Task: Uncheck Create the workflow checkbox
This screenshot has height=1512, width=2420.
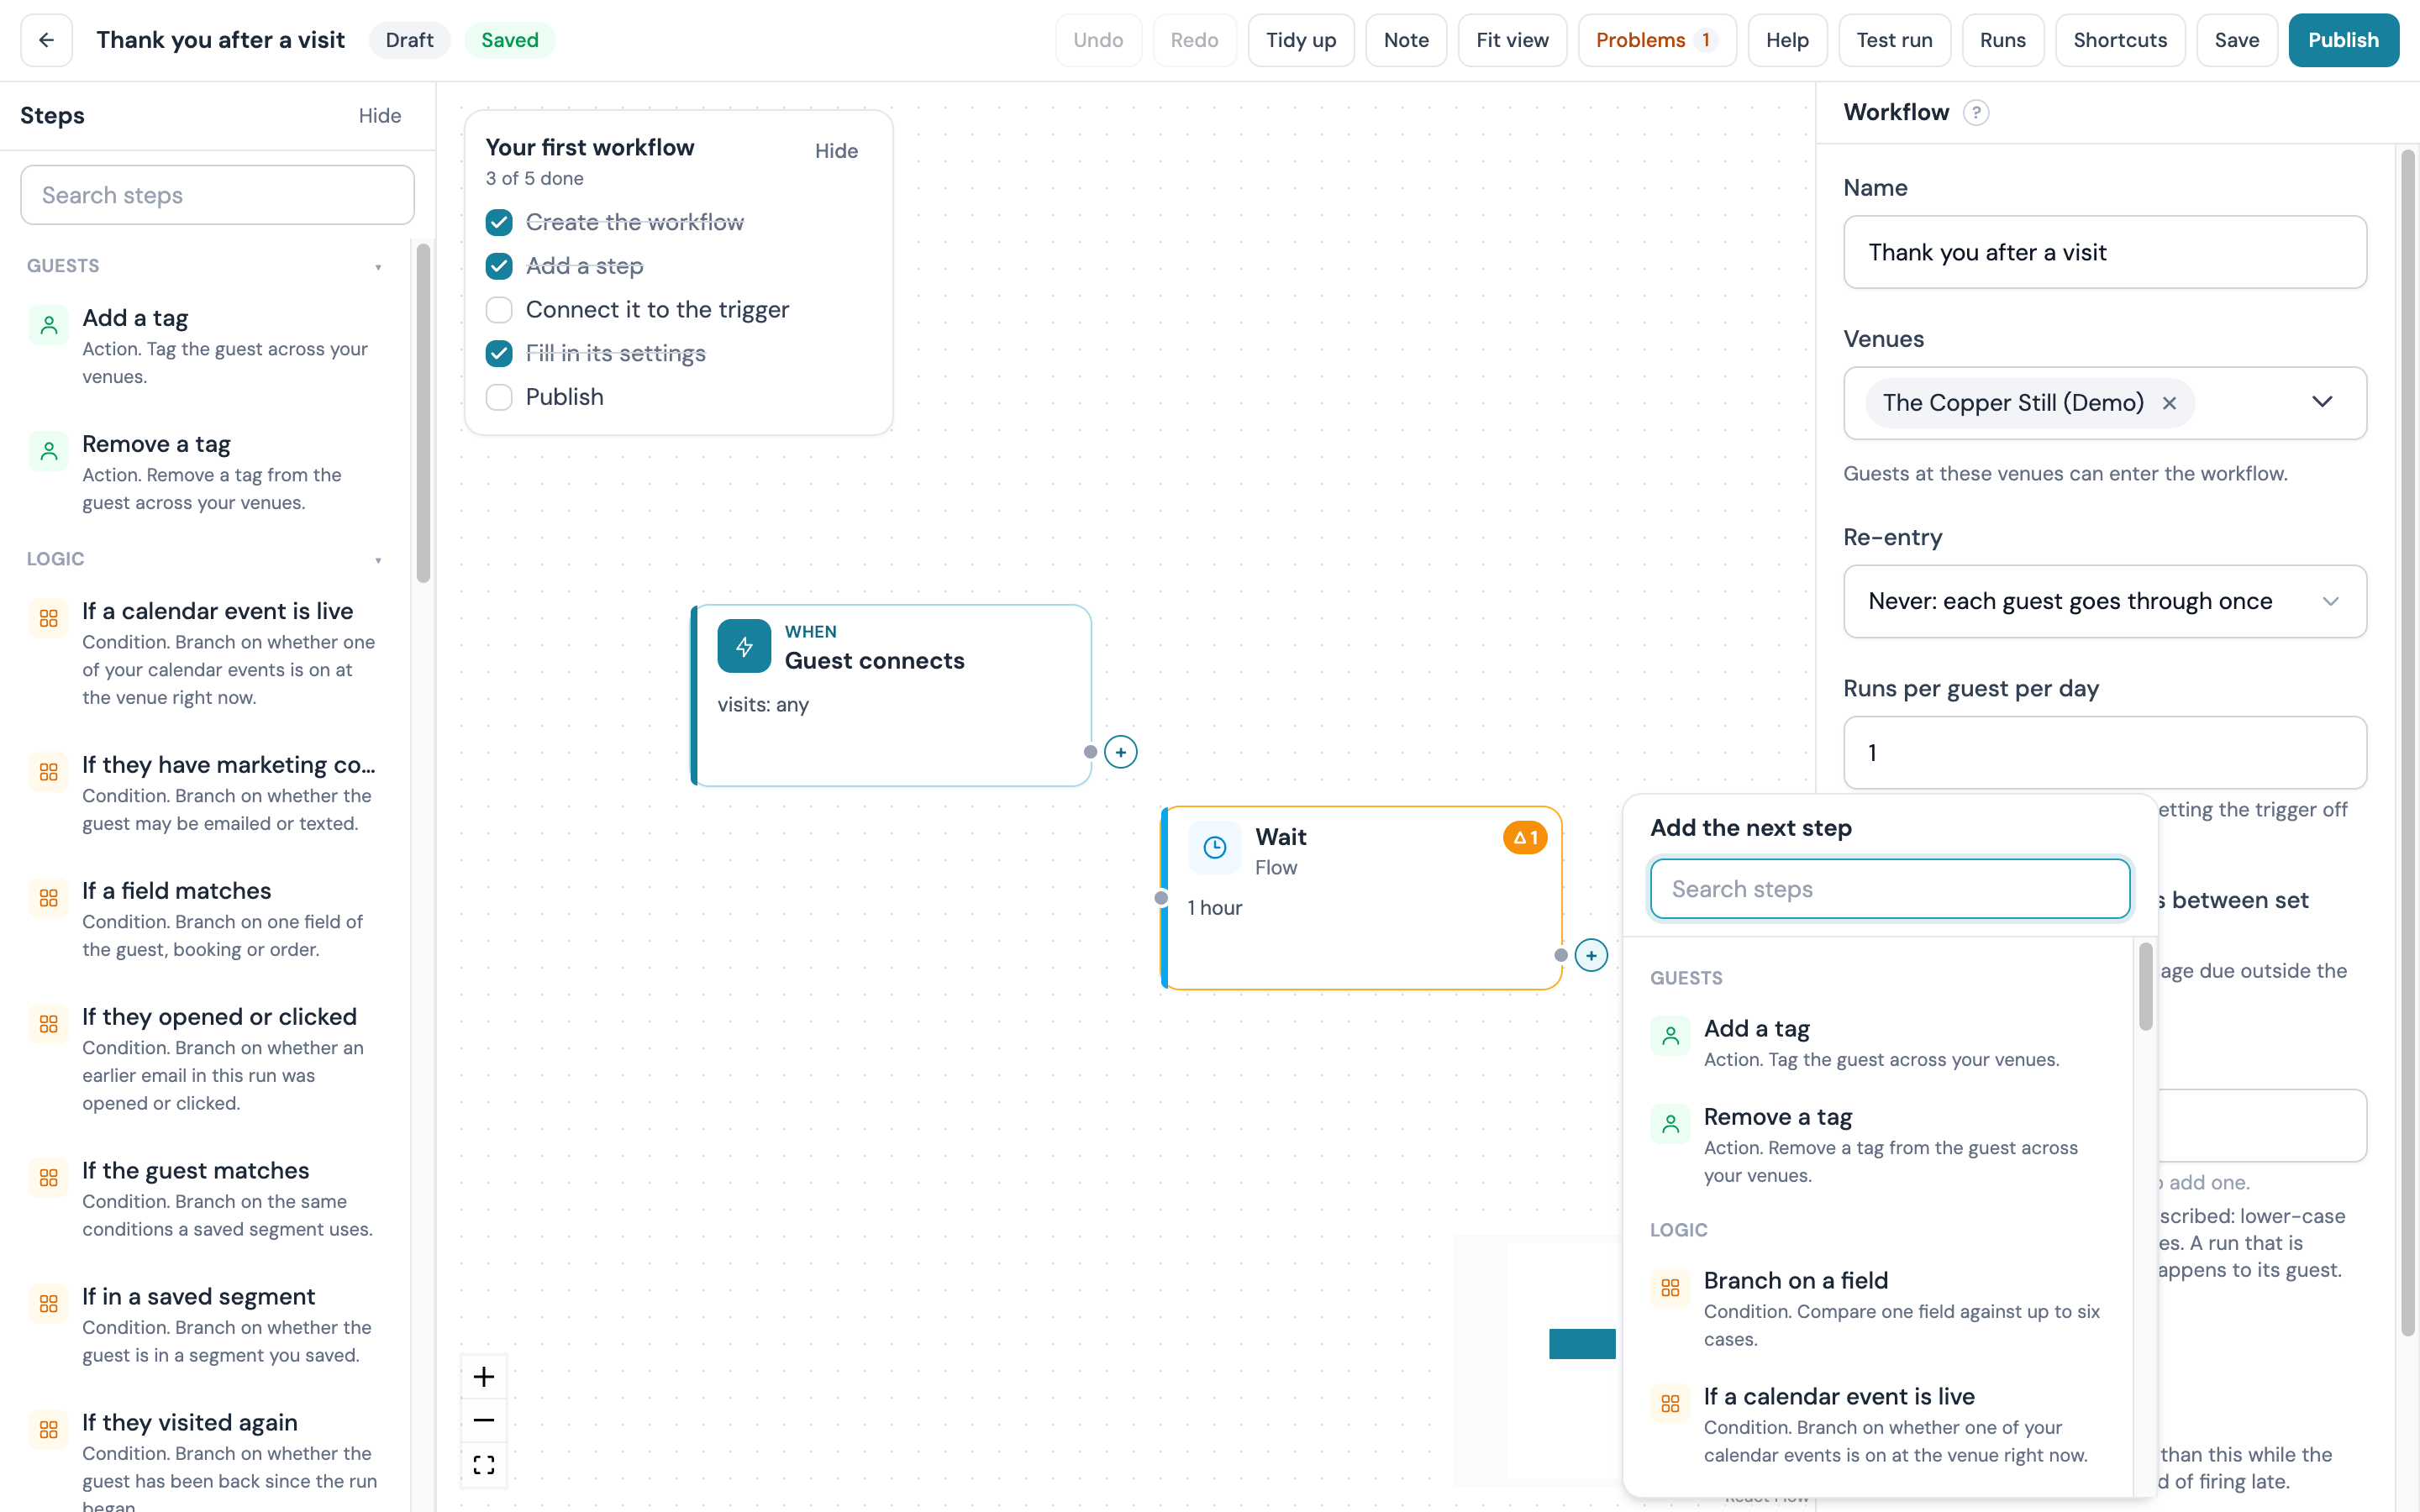Action: click(x=499, y=222)
